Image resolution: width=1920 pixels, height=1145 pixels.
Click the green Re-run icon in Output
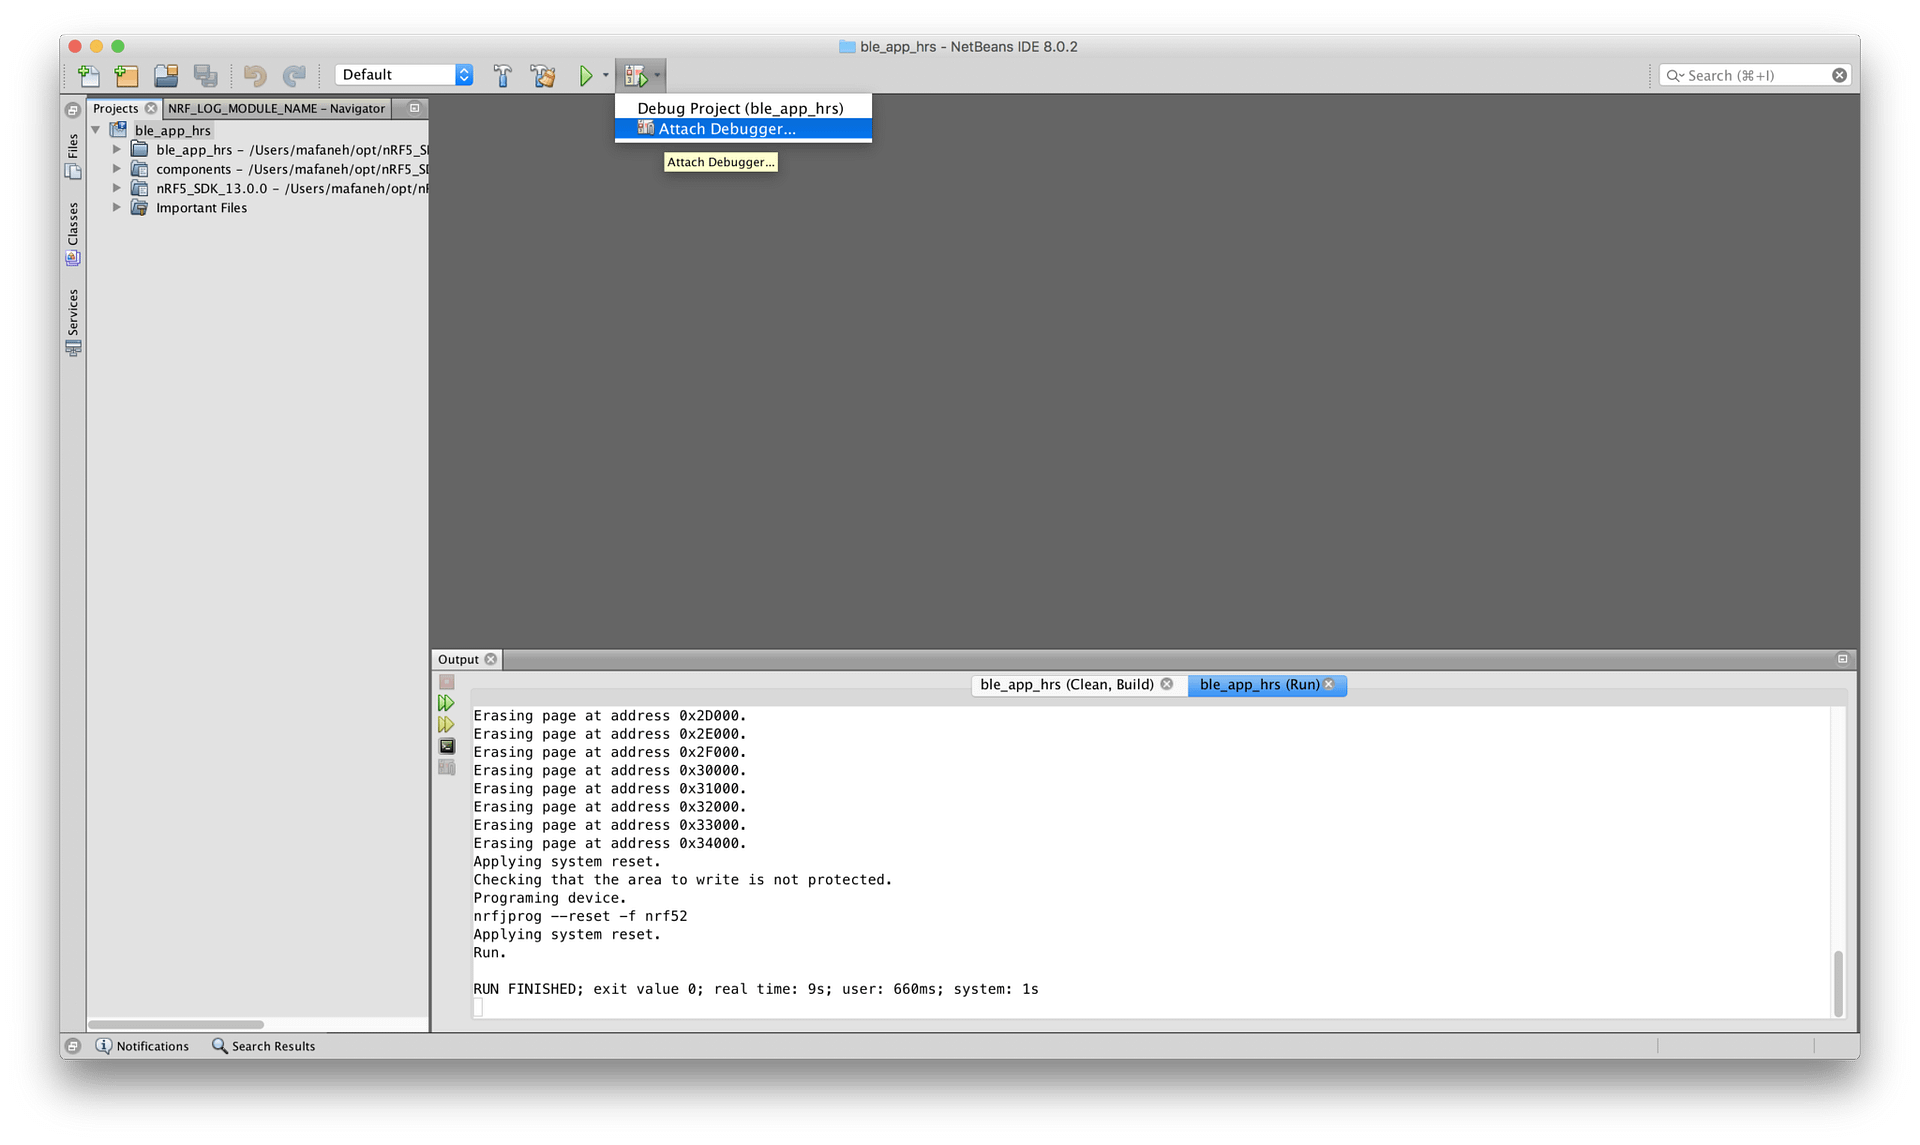point(447,703)
